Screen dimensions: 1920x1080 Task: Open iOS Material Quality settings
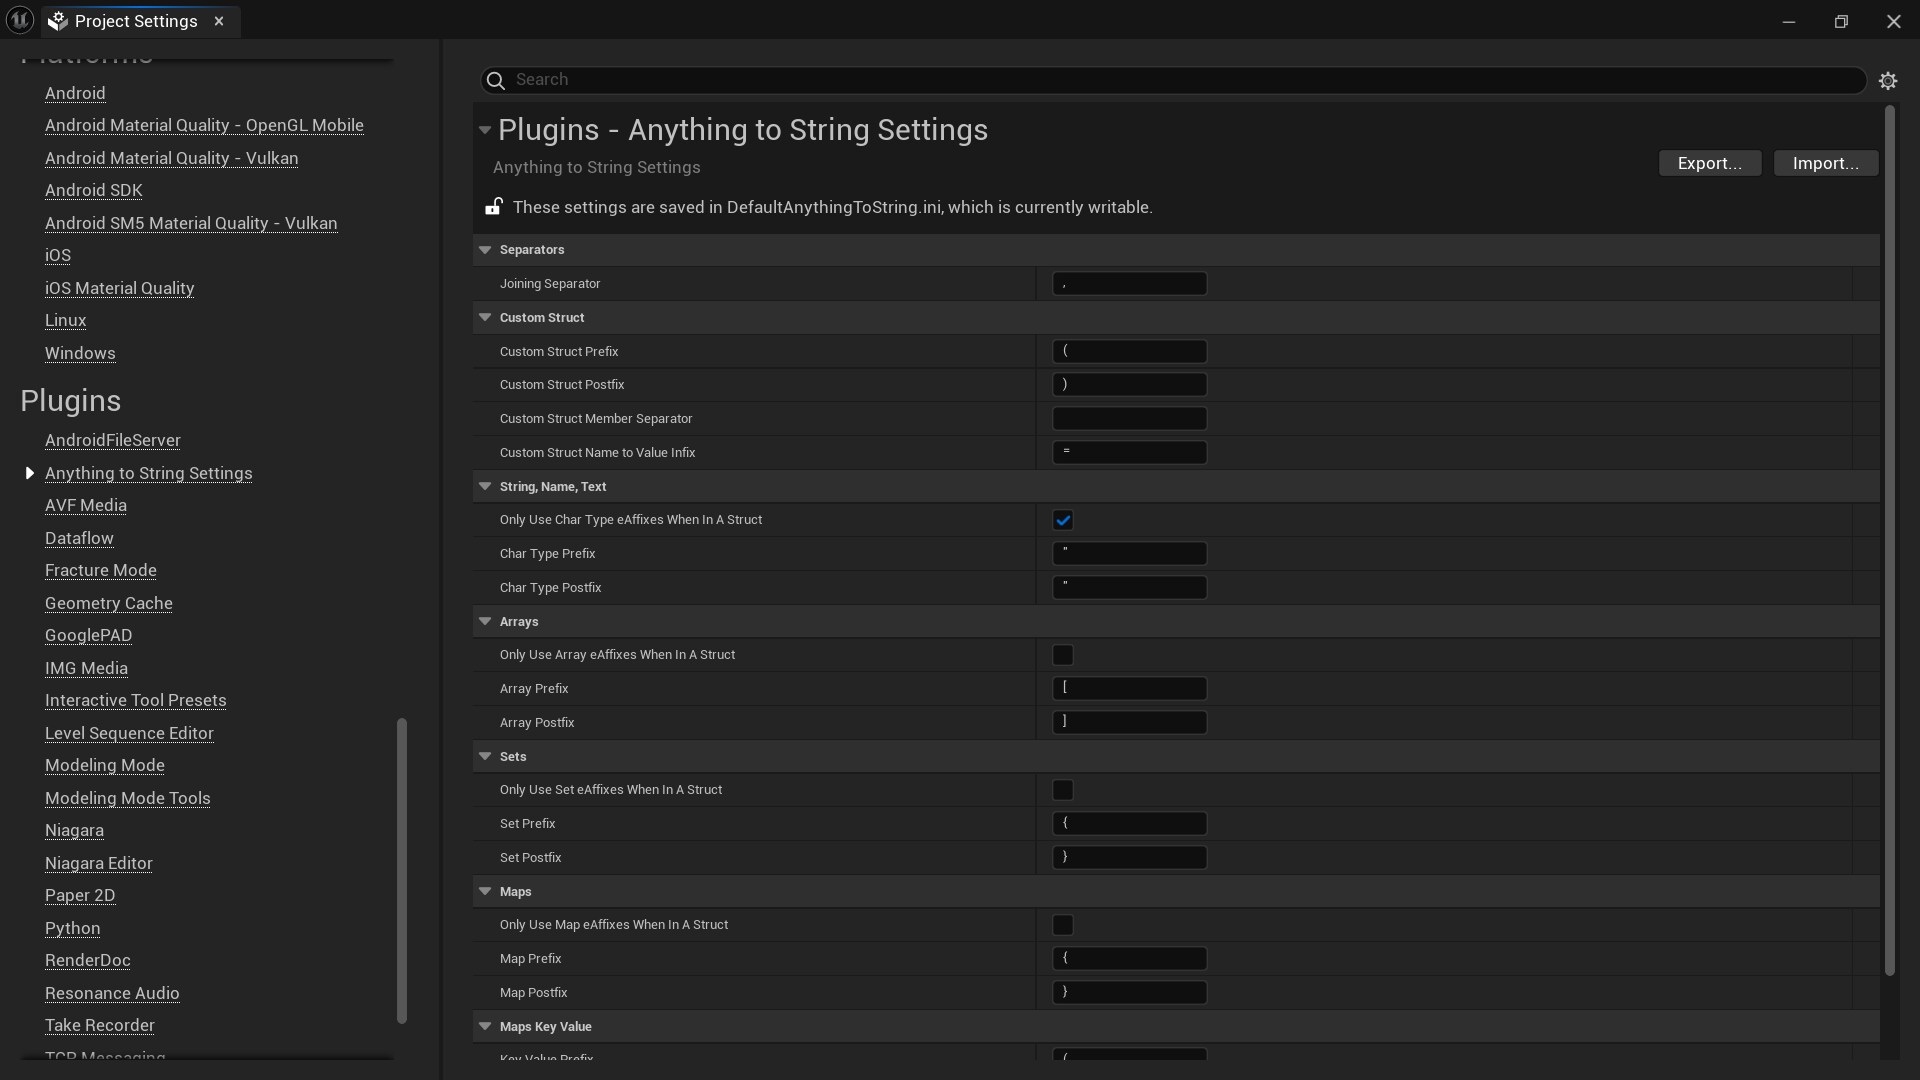(119, 288)
